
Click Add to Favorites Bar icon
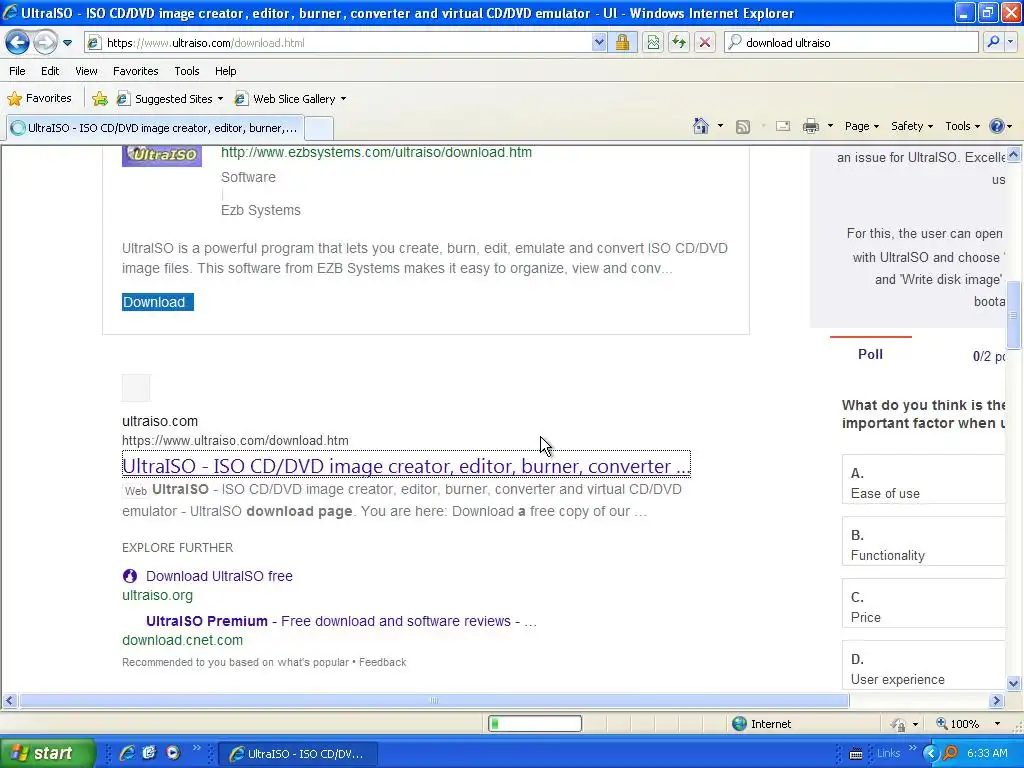[100, 99]
